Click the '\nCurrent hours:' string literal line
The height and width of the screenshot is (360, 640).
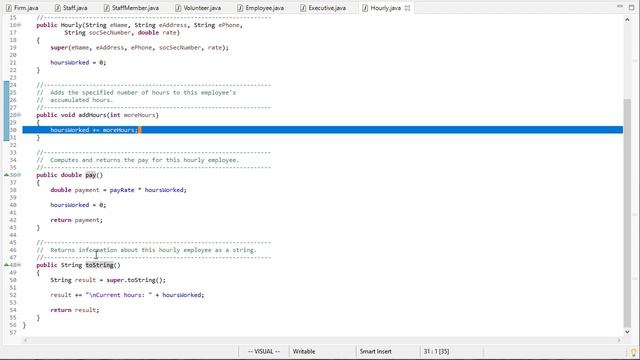127,295
